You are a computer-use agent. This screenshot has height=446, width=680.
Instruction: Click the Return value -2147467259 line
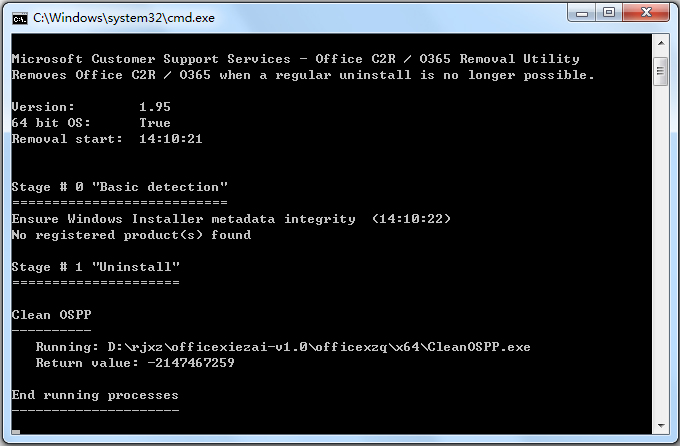pyautogui.click(x=135, y=363)
